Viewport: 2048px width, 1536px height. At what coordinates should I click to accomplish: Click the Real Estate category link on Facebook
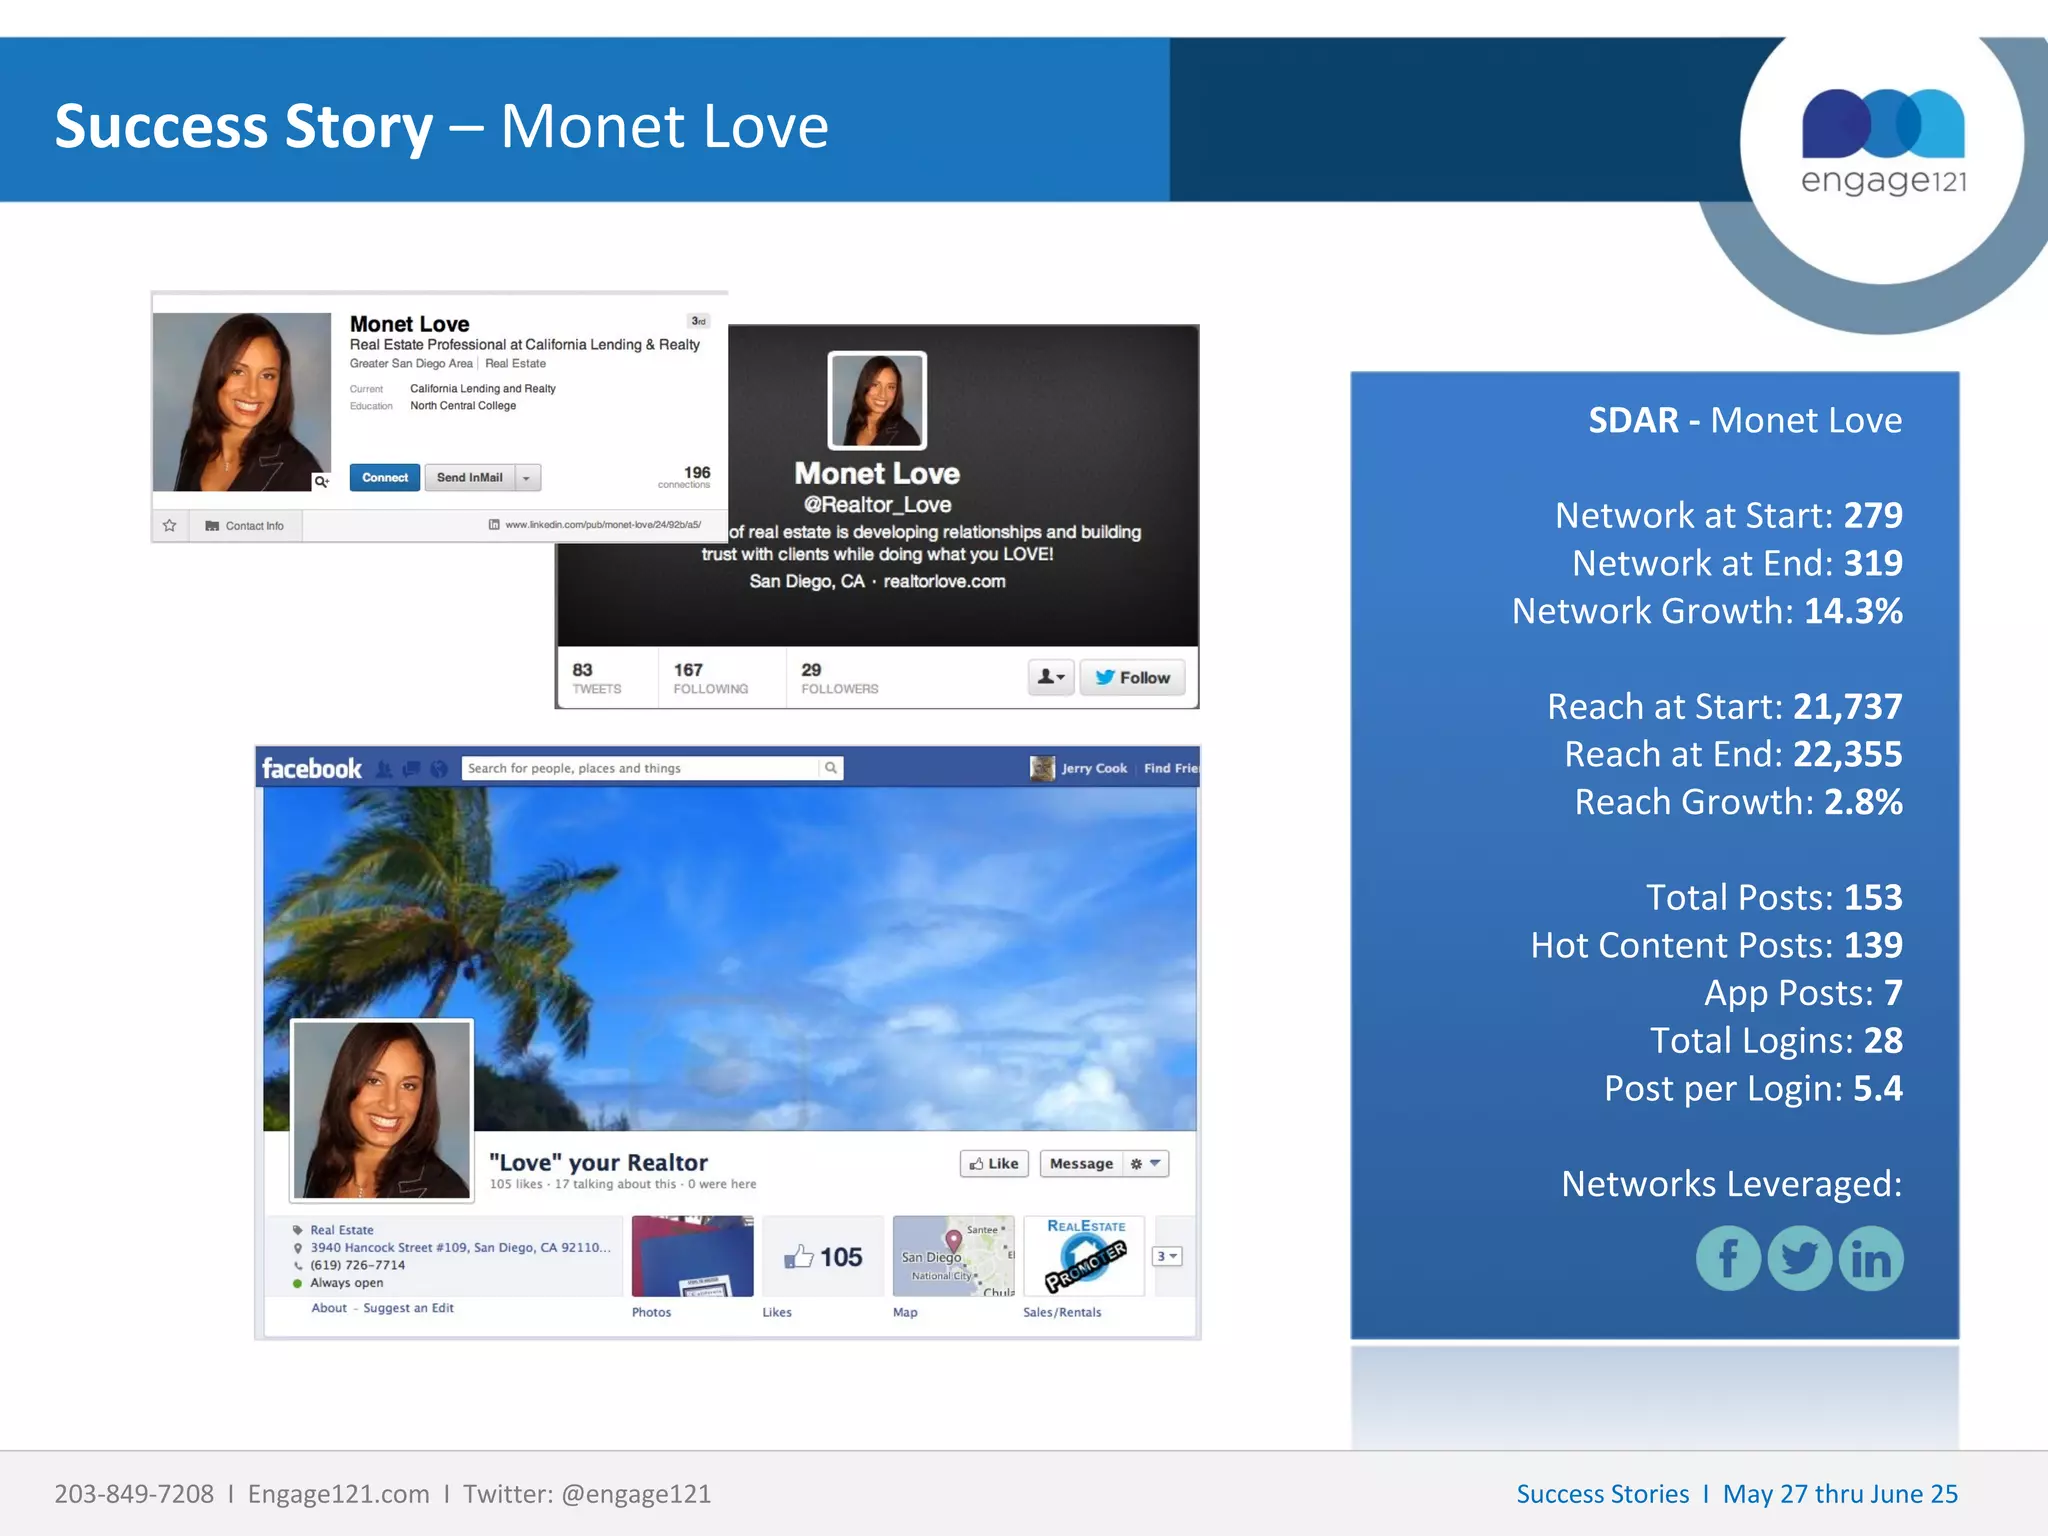tap(341, 1230)
